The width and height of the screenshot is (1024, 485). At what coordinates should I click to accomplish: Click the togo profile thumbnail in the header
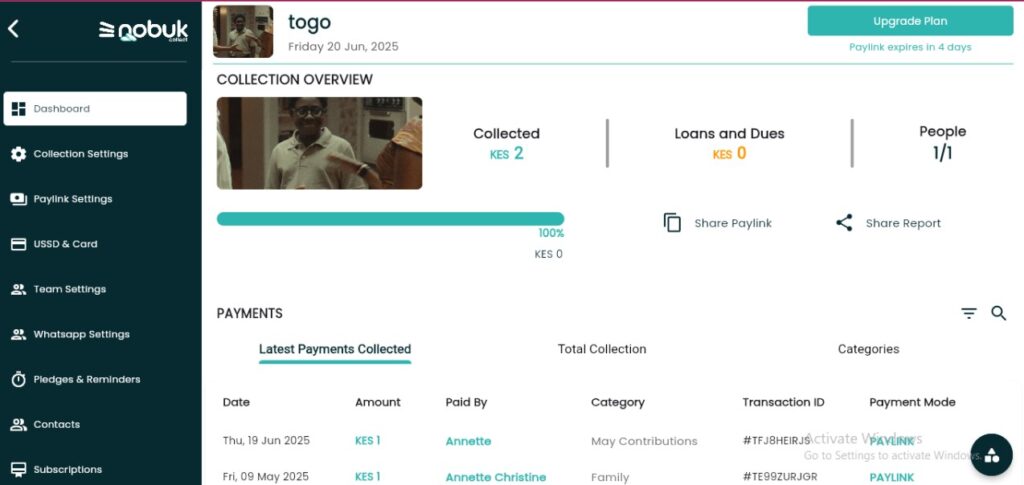[243, 32]
